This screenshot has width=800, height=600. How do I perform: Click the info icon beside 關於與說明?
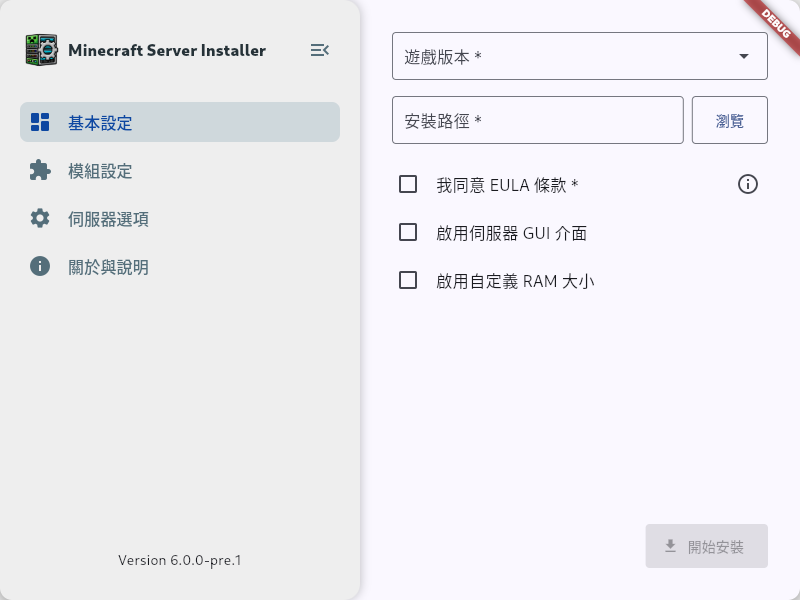(x=40, y=266)
